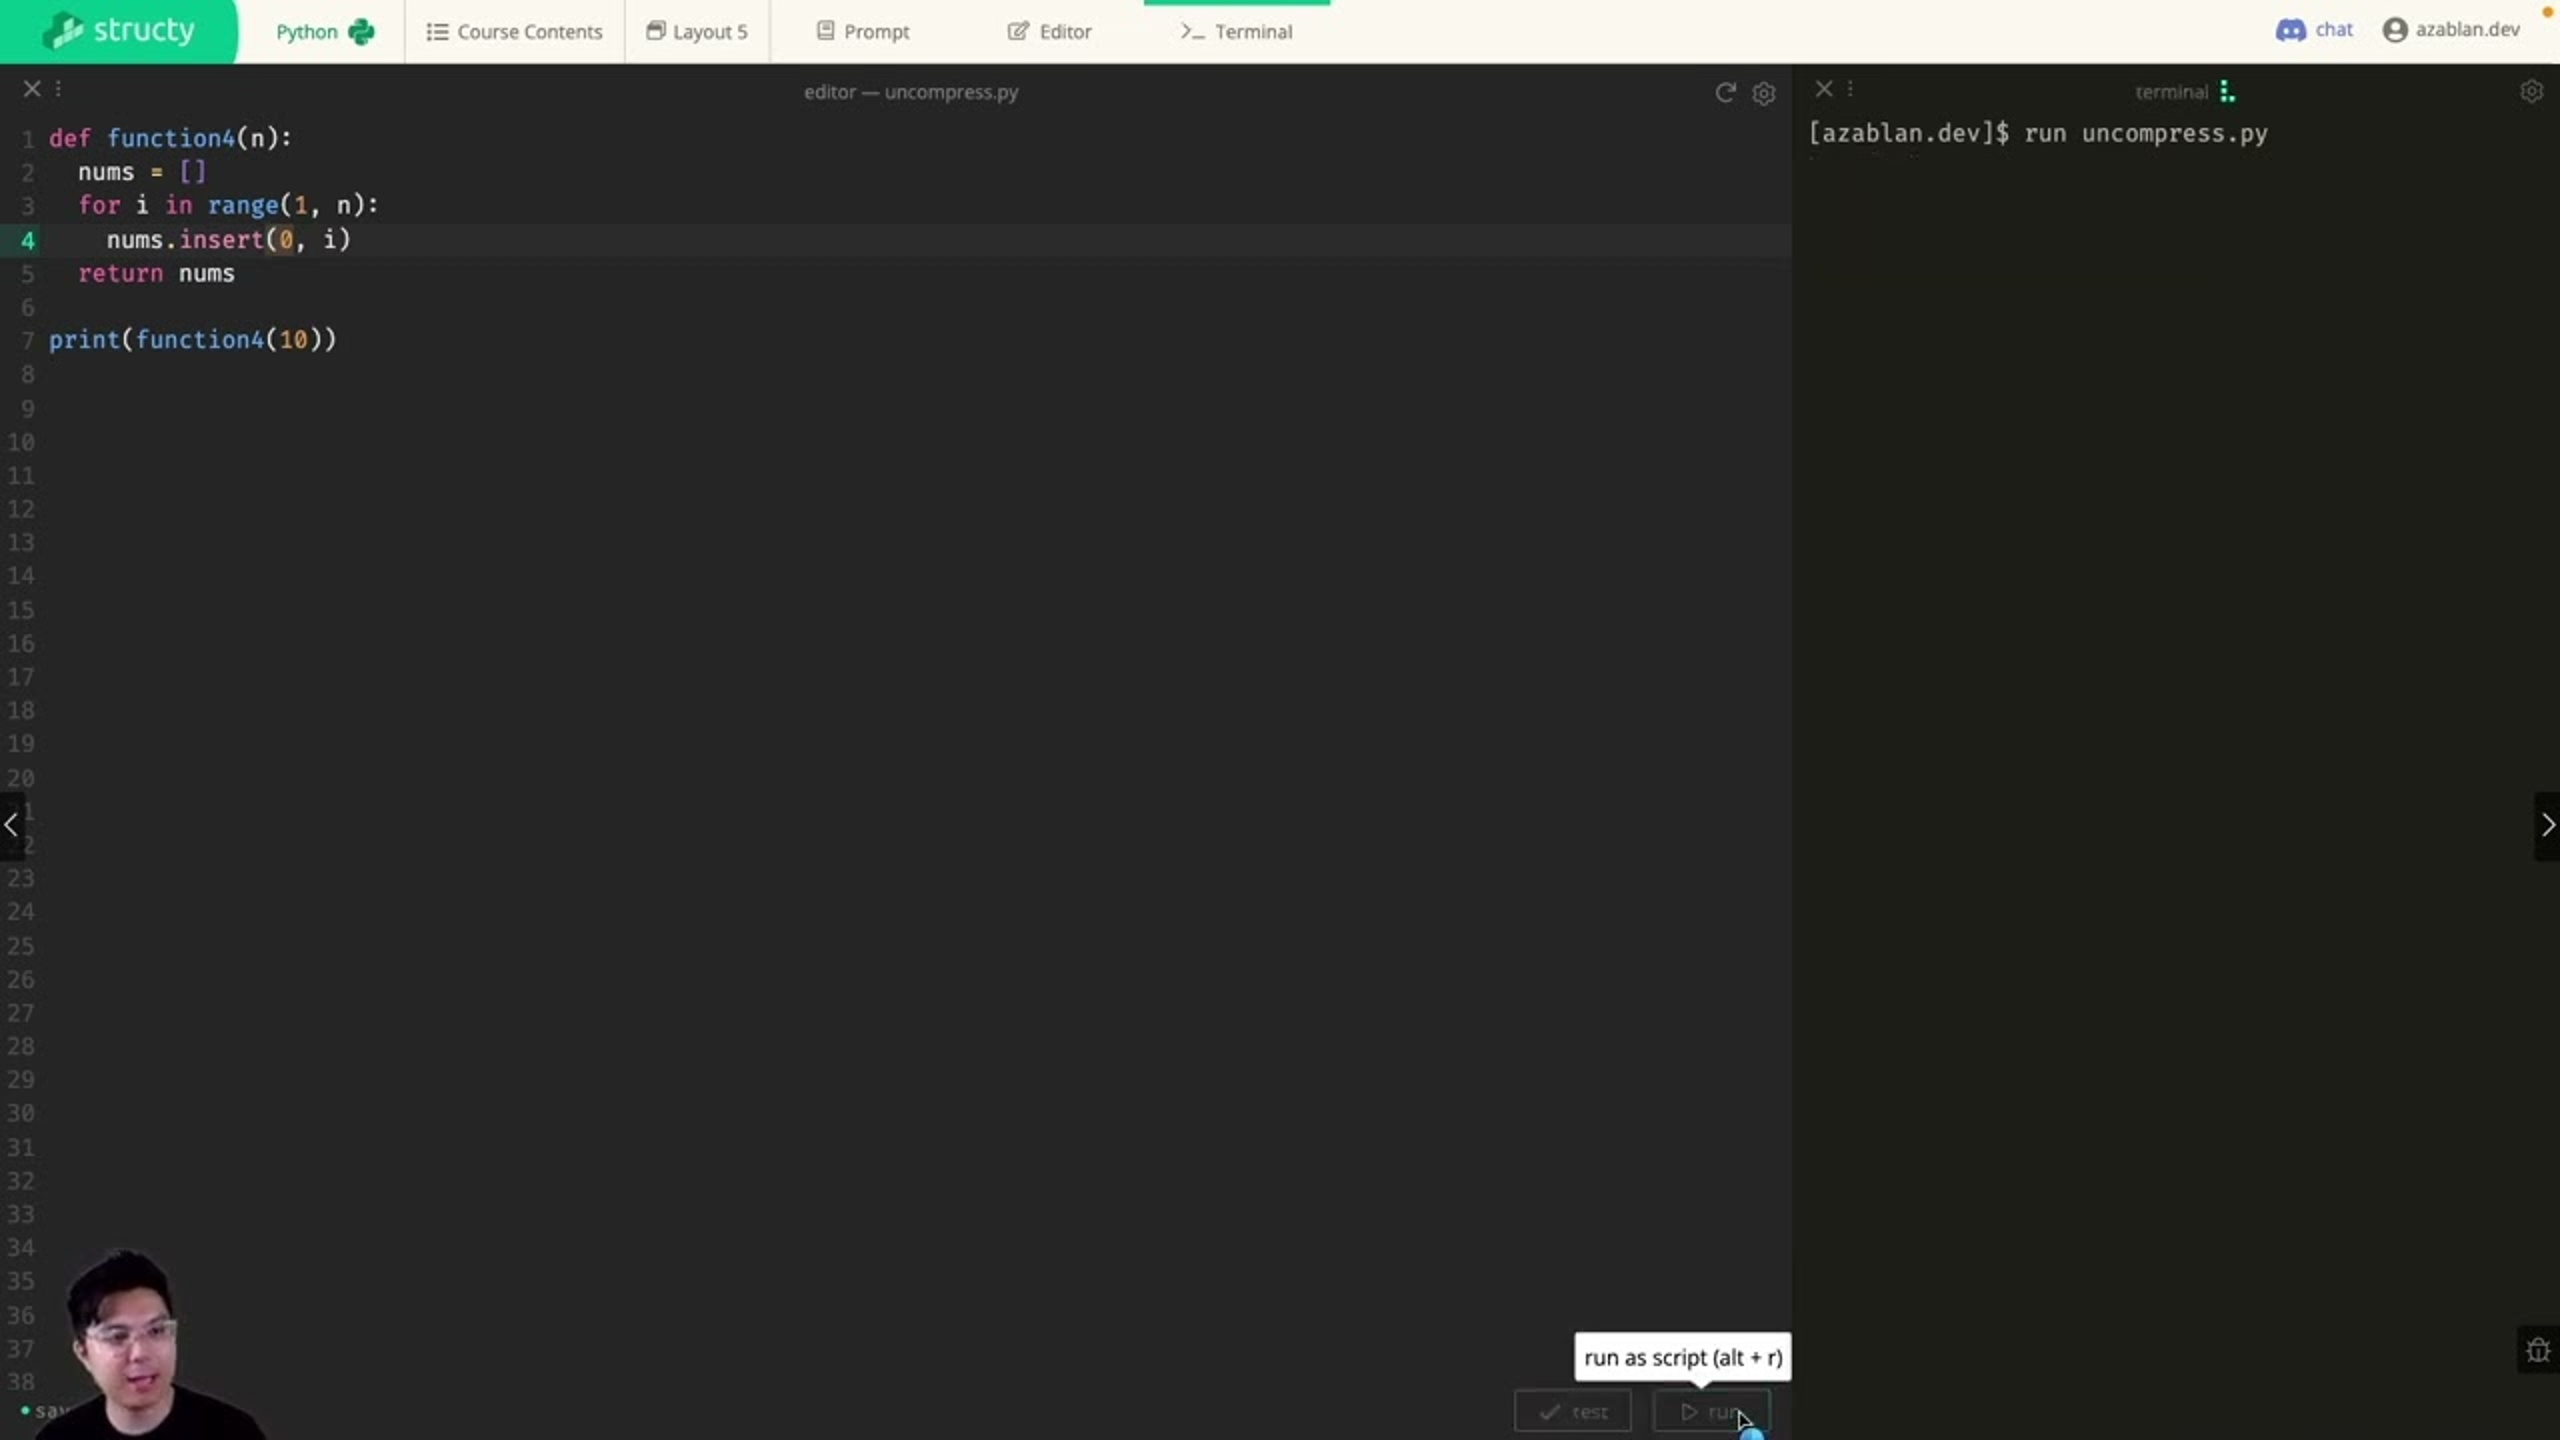The image size is (2560, 1440).
Task: Click the Discord icon beside chat
Action: tap(2290, 30)
